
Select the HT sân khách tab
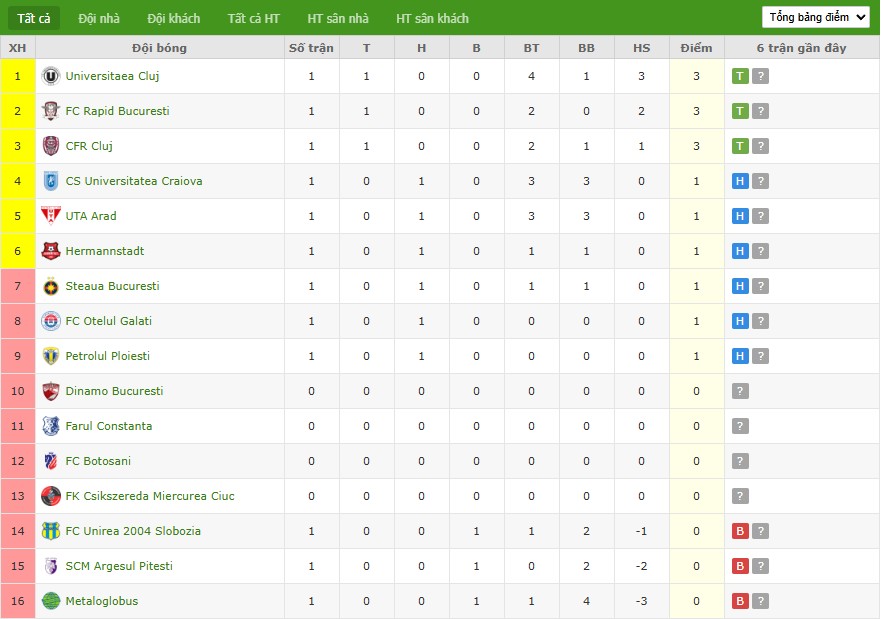click(x=432, y=19)
